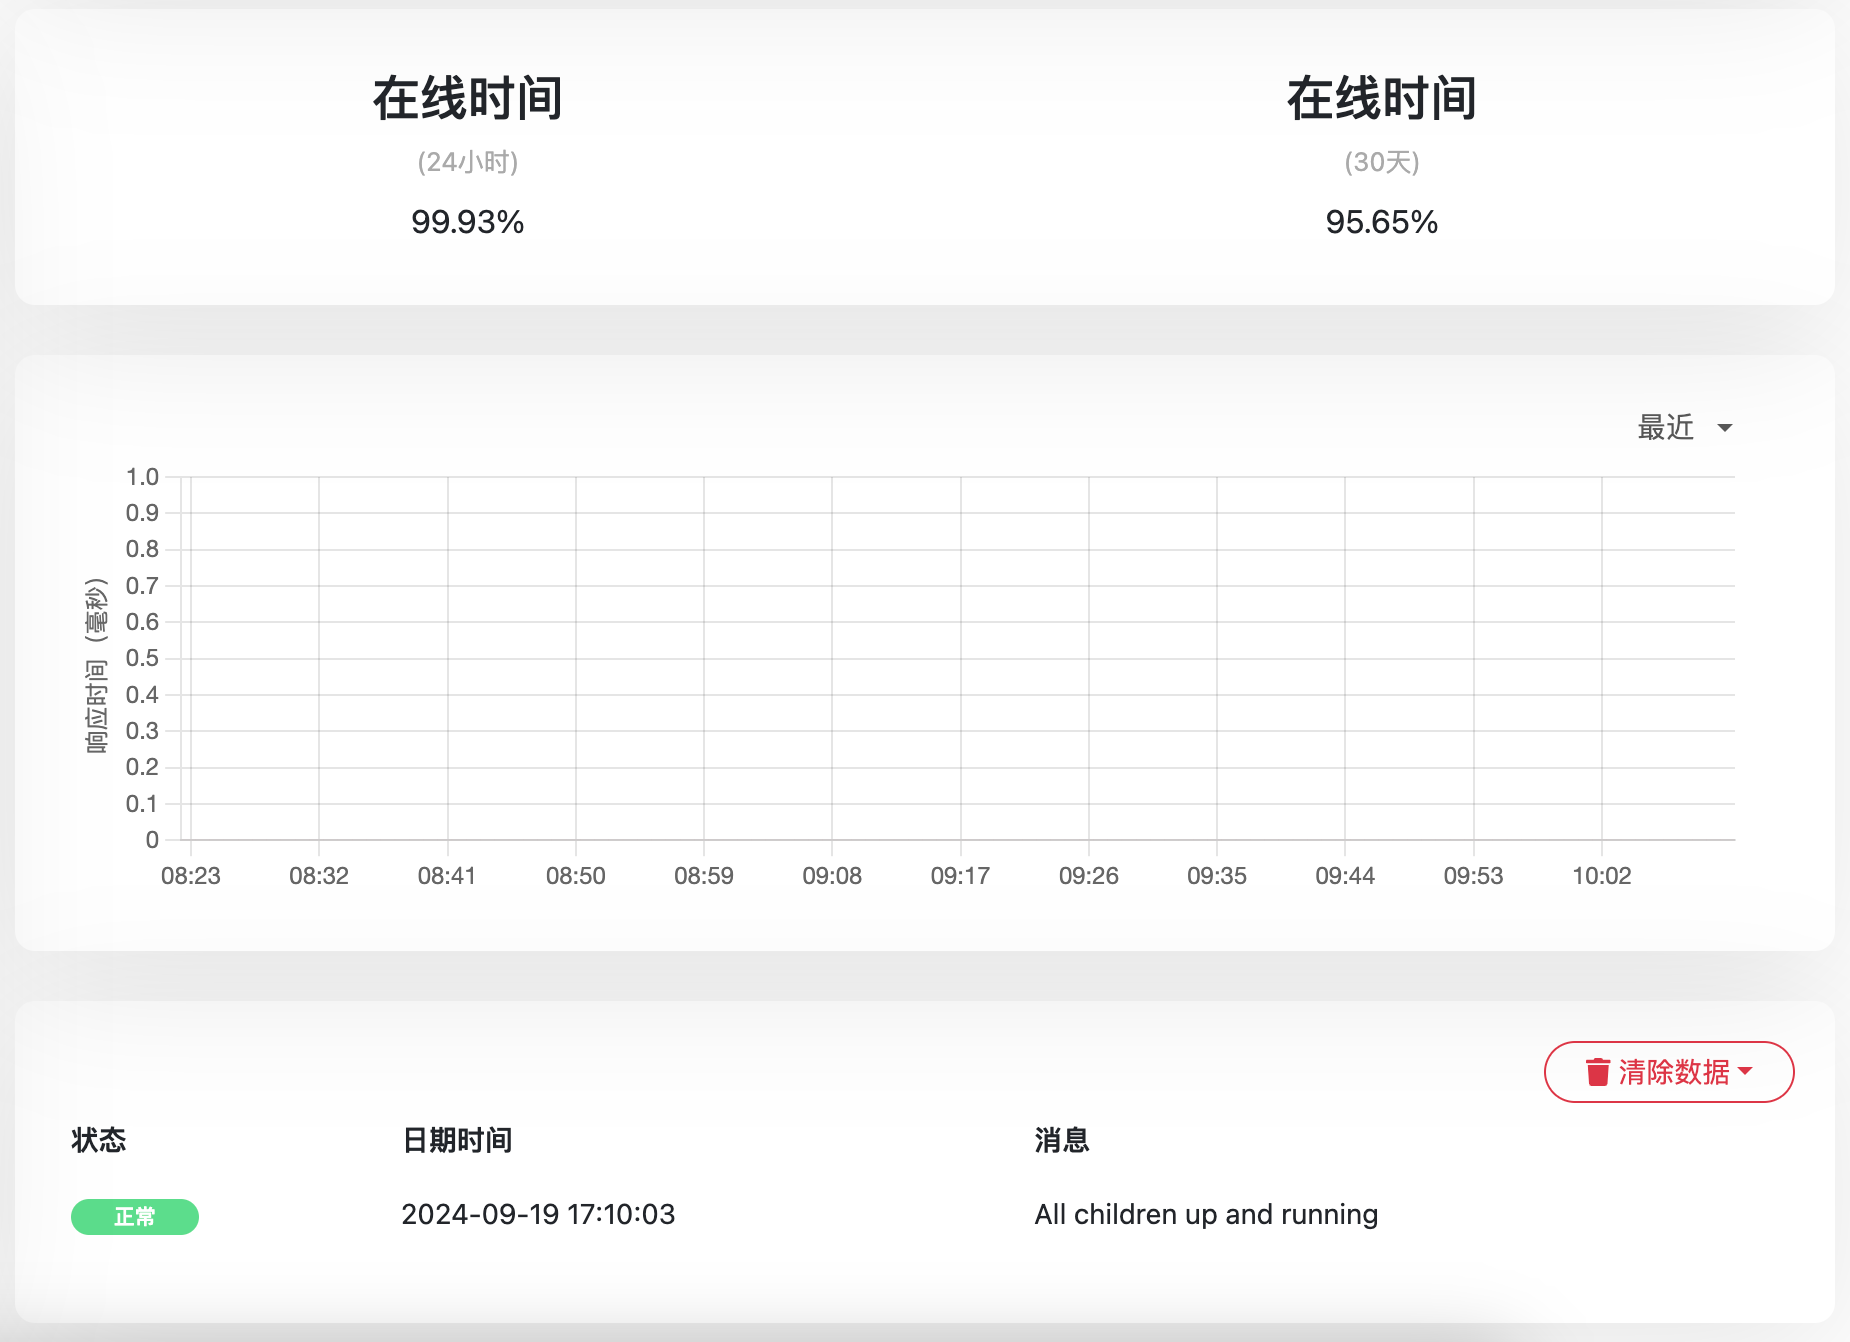Open the 最近 chart period dropdown

[1666, 428]
